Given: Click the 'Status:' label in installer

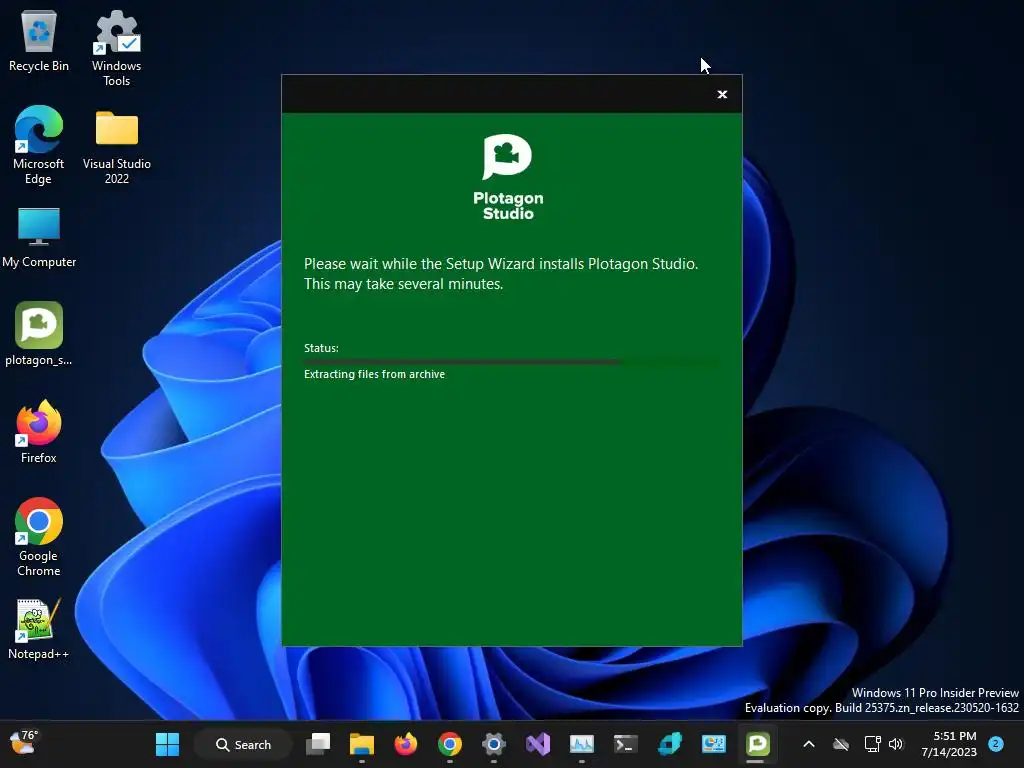Looking at the screenshot, I should point(321,348).
